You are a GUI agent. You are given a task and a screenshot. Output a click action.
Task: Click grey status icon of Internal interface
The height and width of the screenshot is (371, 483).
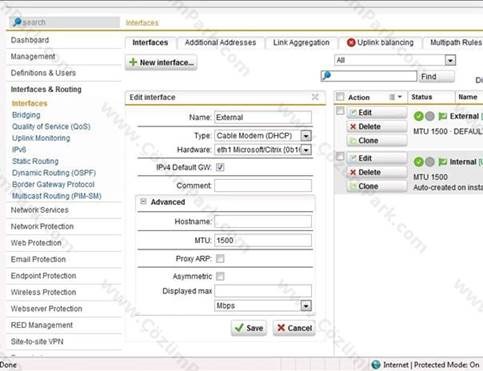tap(430, 162)
